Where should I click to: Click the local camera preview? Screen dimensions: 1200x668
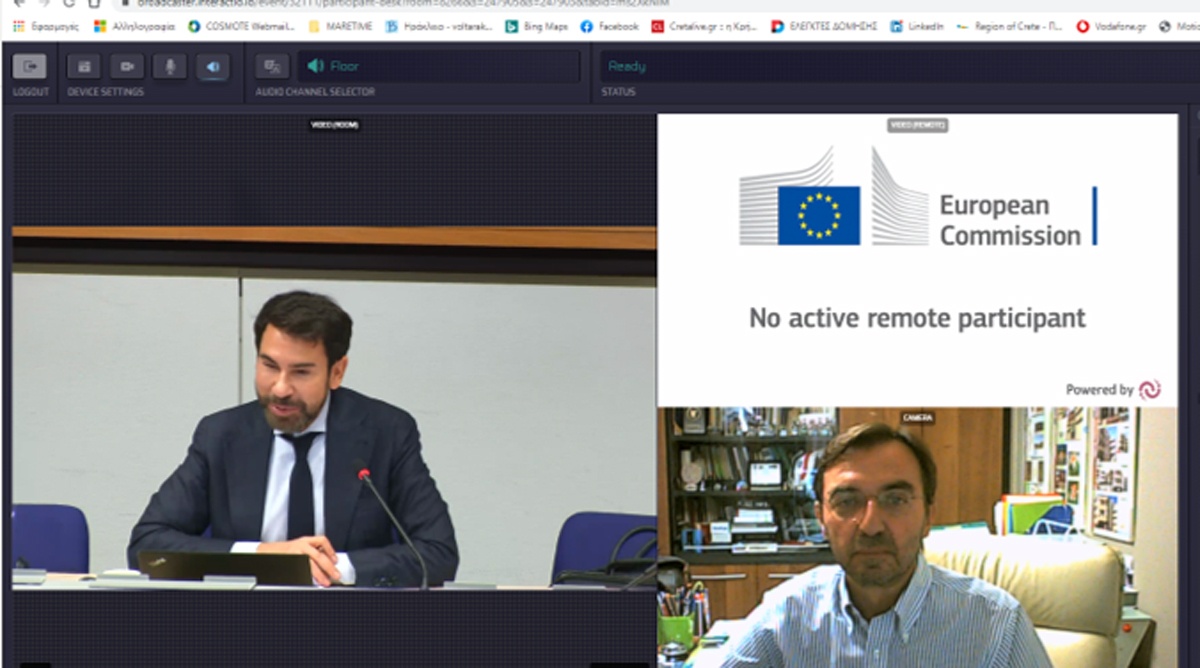coord(916,537)
